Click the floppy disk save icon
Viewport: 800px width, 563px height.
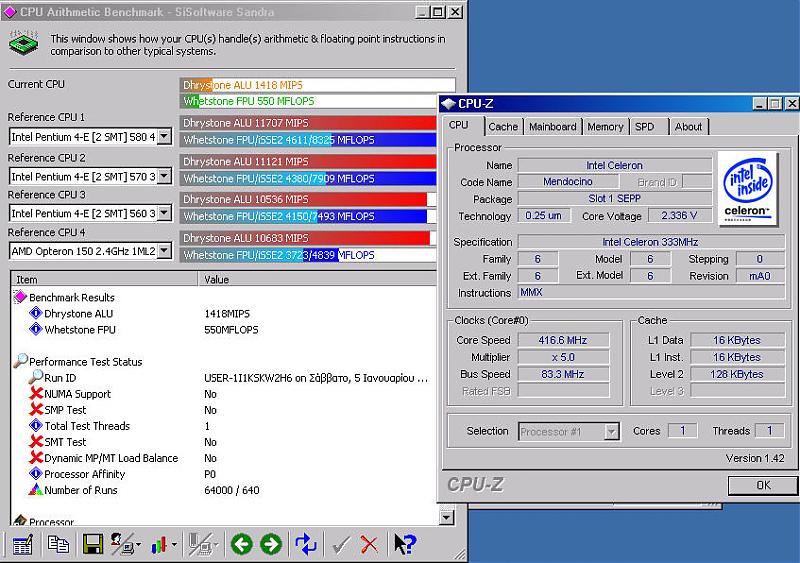click(x=92, y=544)
